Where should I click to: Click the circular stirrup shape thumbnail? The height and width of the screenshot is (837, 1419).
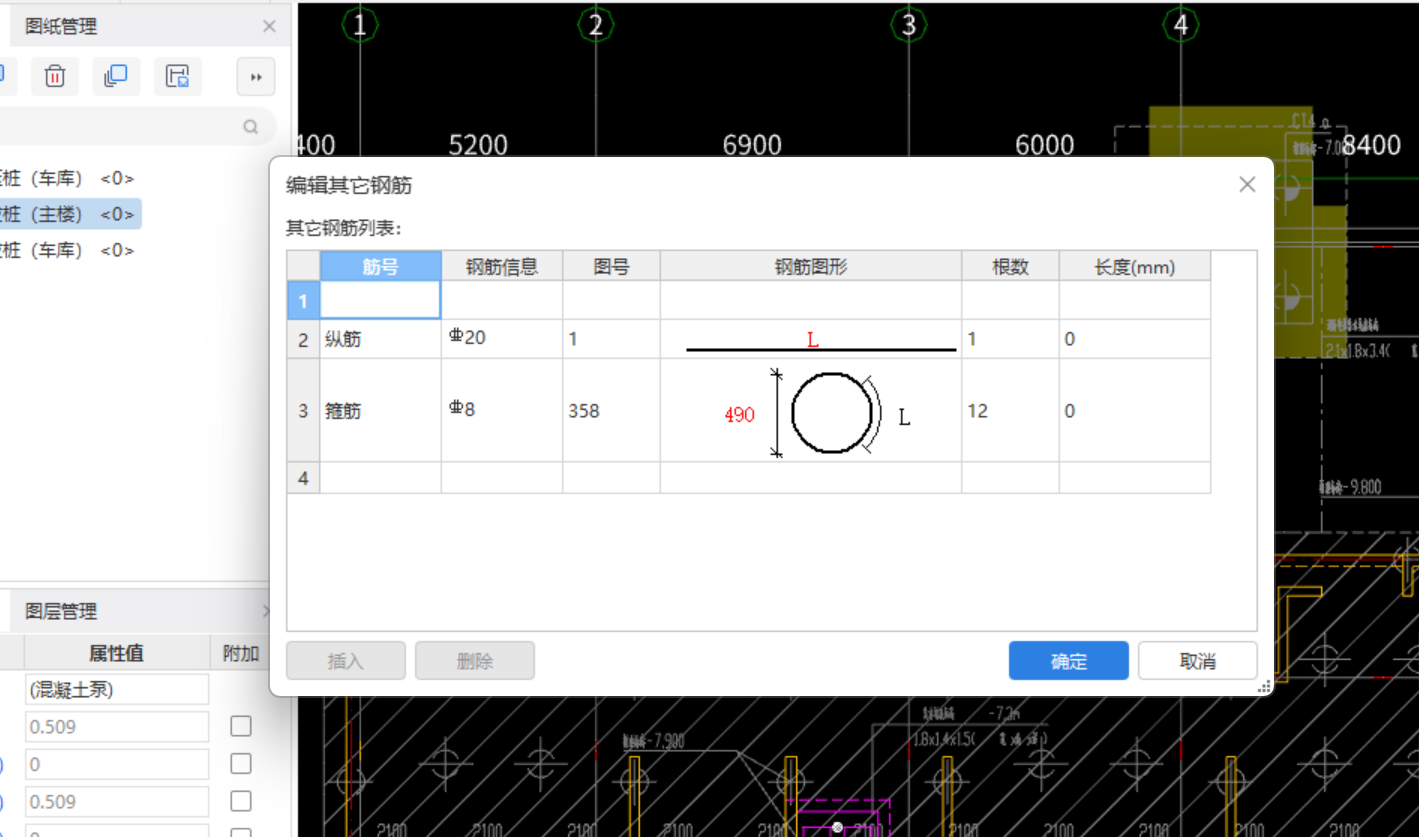click(832, 413)
